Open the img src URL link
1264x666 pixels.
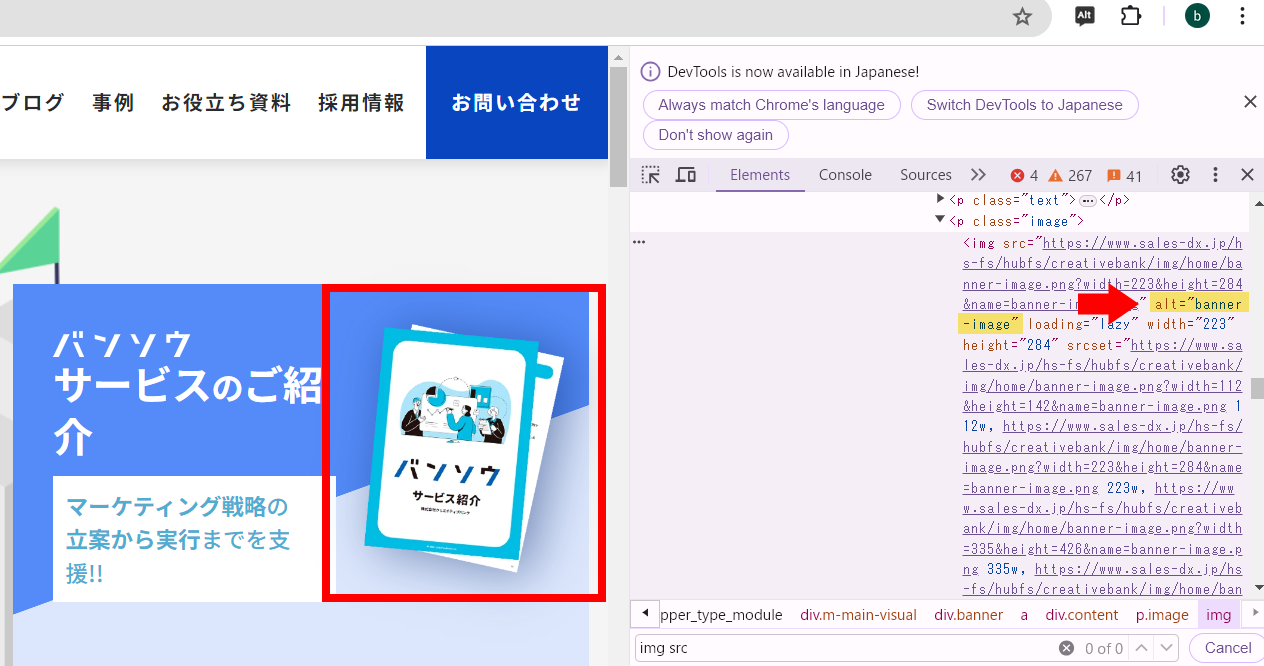click(x=1104, y=273)
